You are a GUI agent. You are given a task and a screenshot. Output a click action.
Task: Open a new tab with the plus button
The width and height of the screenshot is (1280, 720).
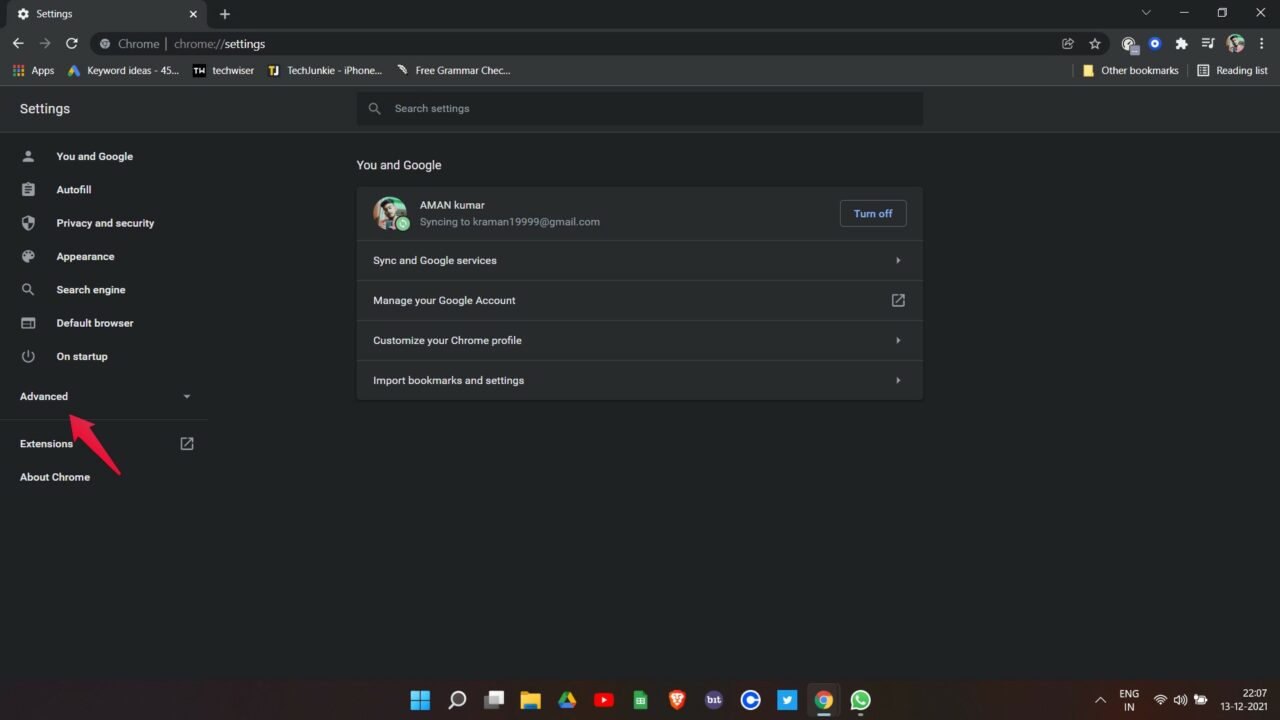tap(225, 14)
